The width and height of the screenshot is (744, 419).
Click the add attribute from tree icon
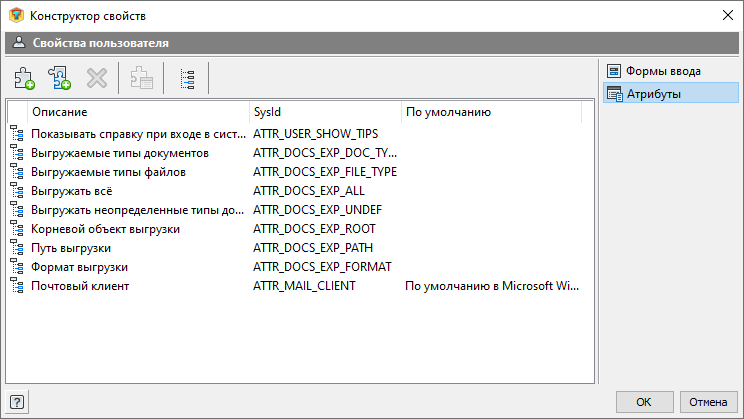pyautogui.click(x=59, y=78)
